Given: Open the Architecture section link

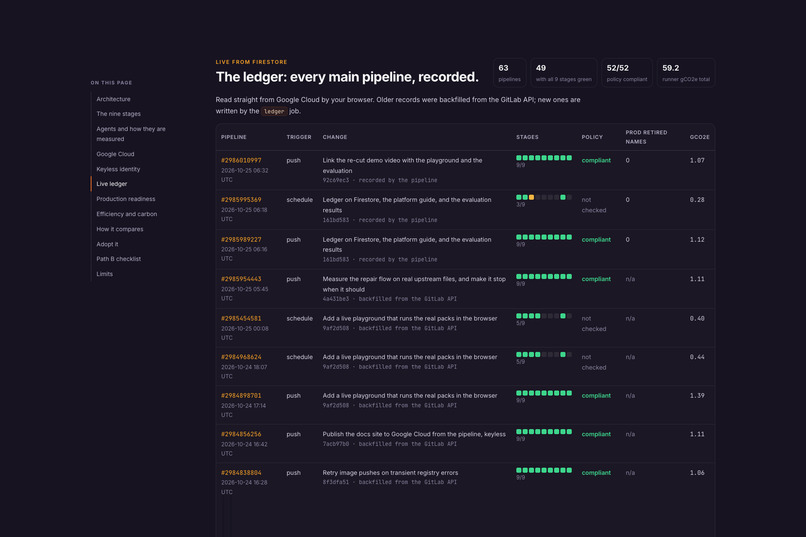Looking at the screenshot, I should pyautogui.click(x=113, y=99).
